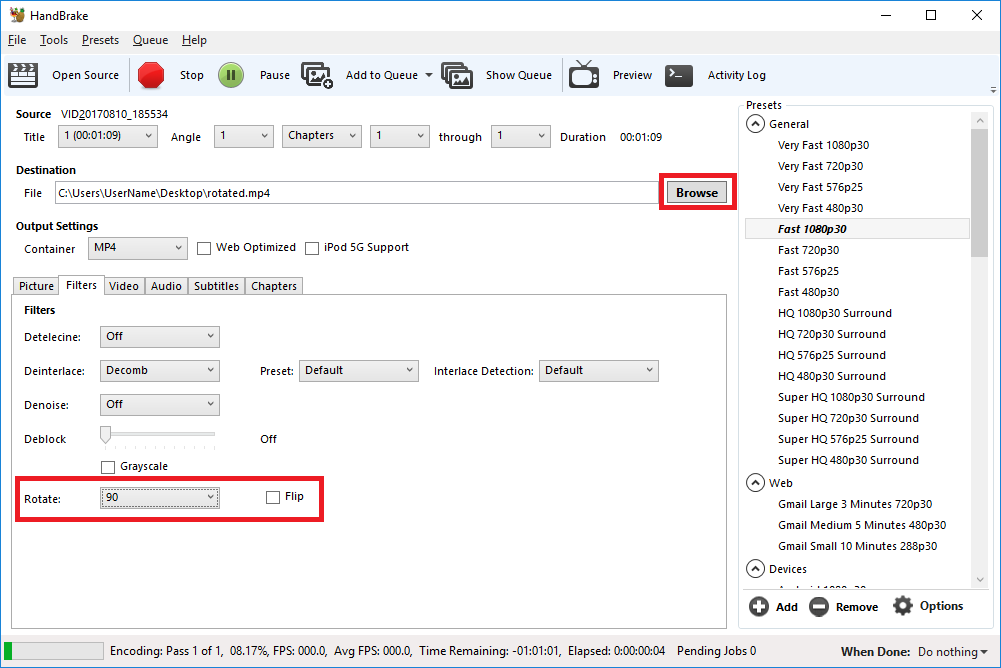Check the Flip checkbox

coord(273,497)
